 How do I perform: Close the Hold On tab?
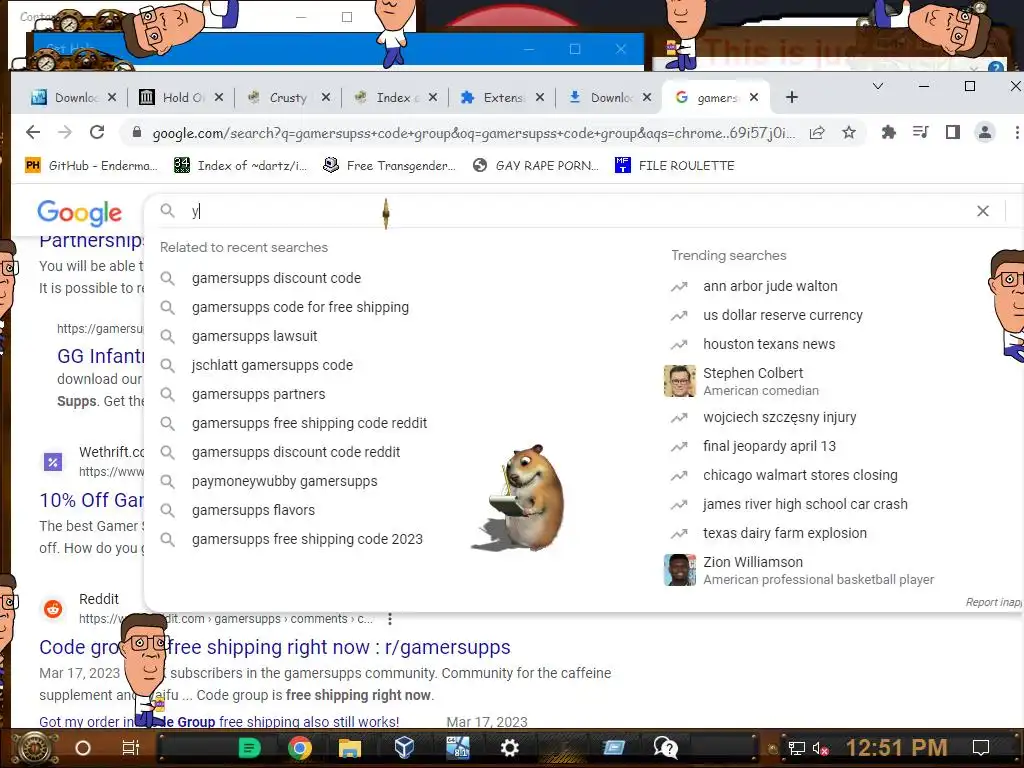pyautogui.click(x=219, y=97)
